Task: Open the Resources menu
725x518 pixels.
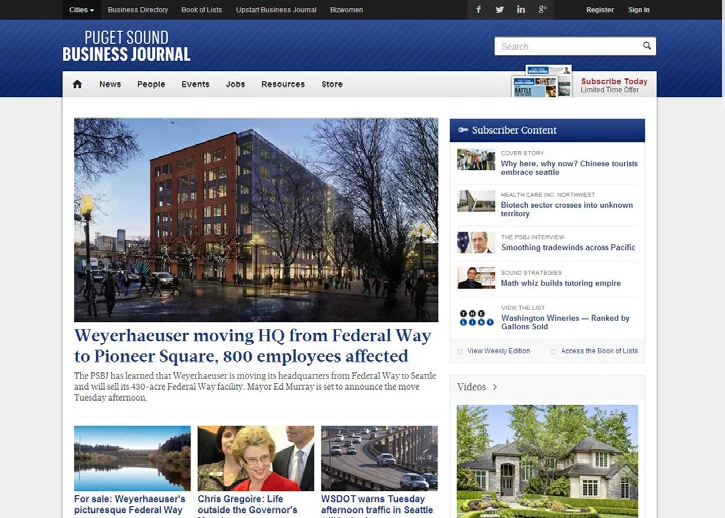Action: [283, 84]
